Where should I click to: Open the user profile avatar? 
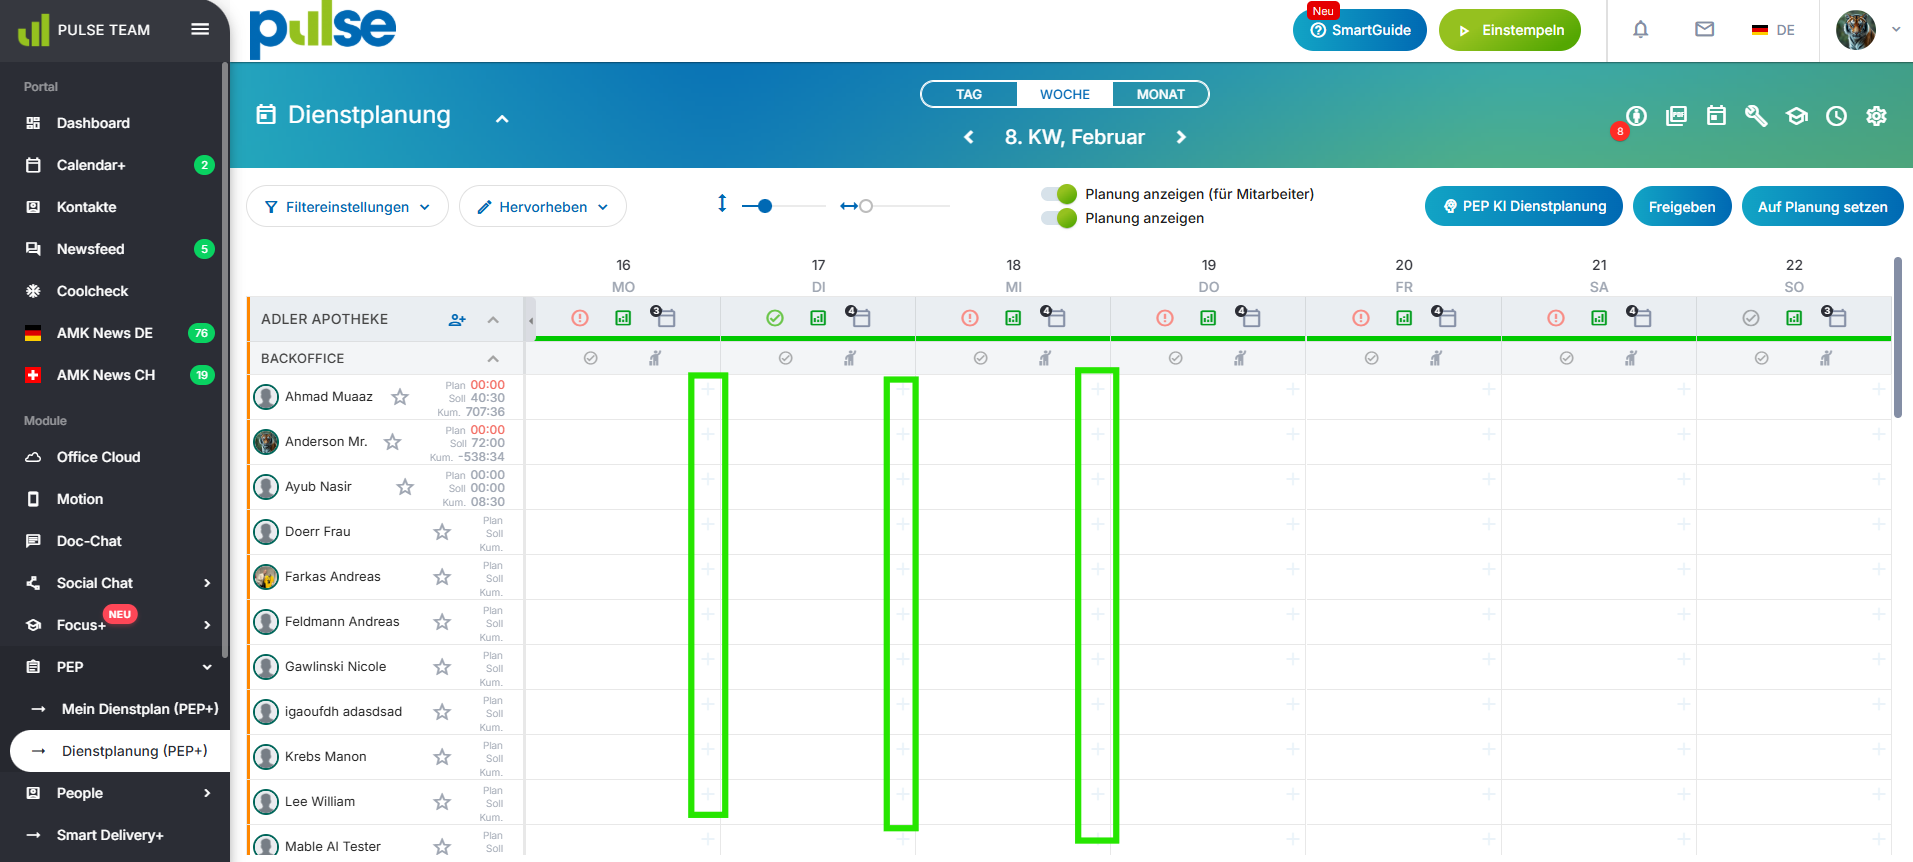[x=1856, y=30]
